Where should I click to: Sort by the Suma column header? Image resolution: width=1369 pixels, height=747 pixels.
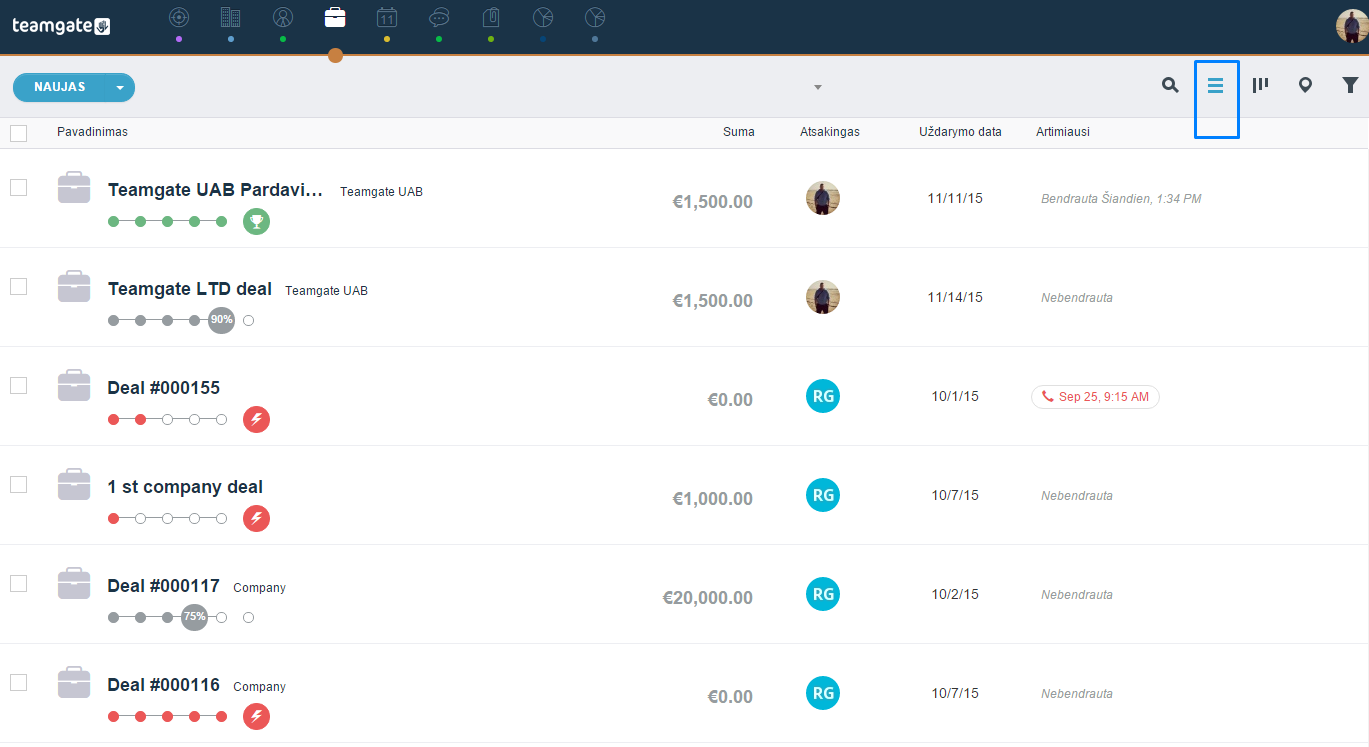pos(739,132)
